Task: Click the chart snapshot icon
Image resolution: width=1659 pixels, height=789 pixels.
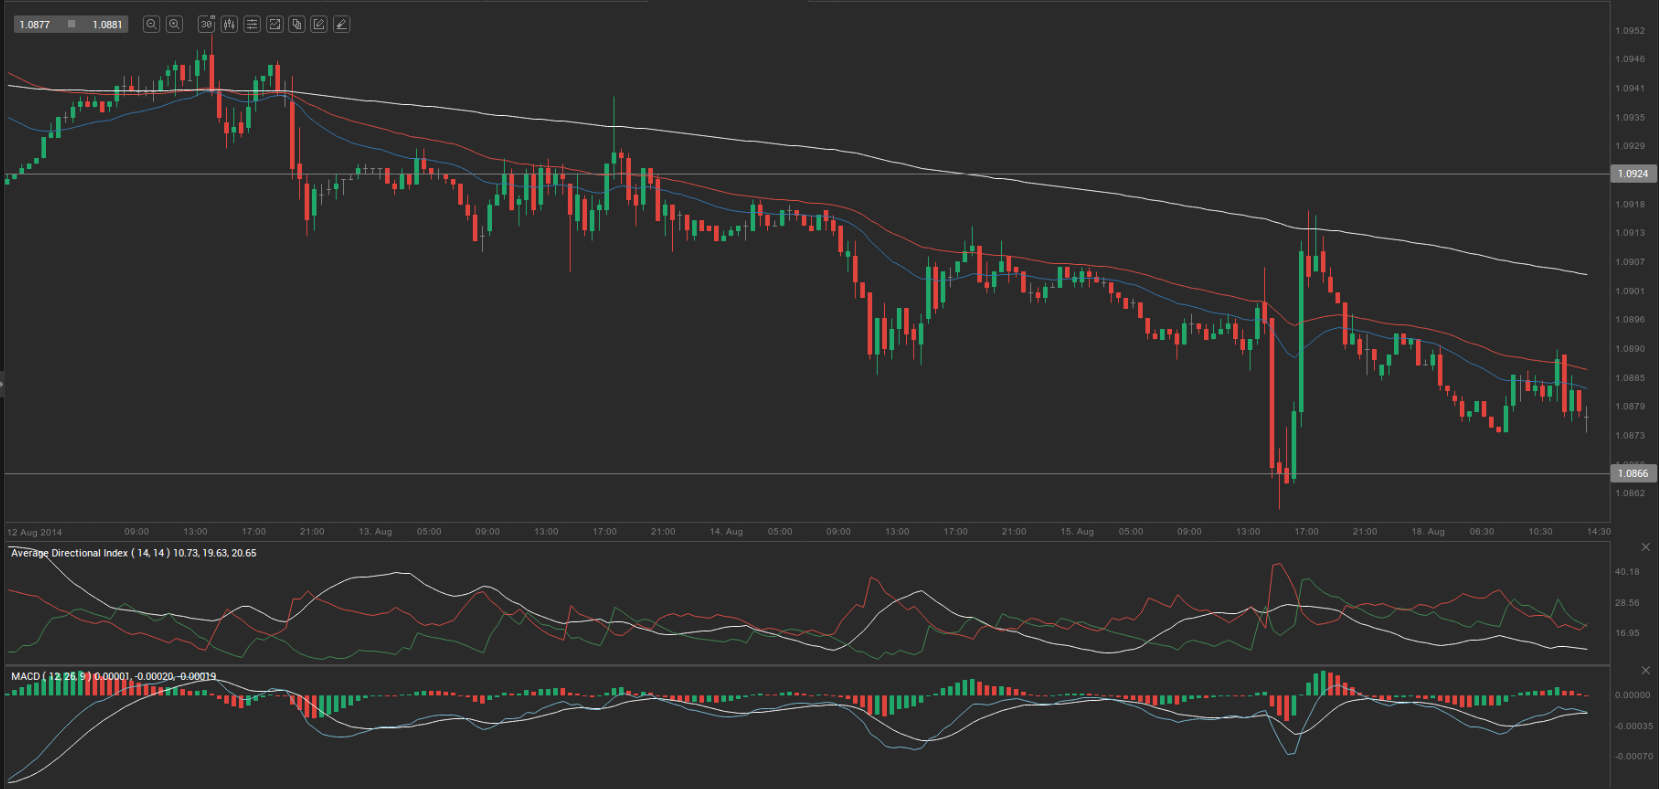Action: tap(275, 24)
